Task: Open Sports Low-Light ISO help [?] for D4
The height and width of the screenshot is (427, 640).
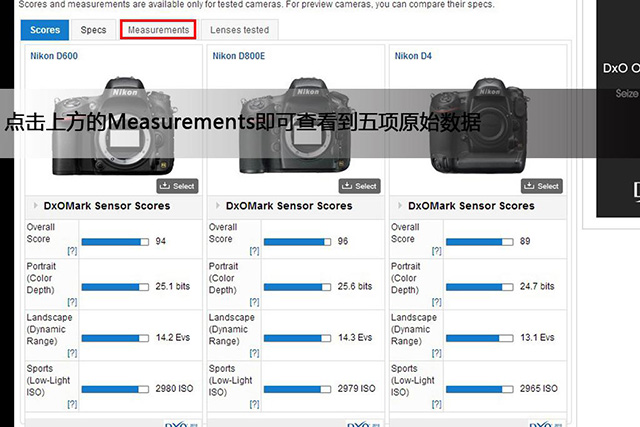Action: pyautogui.click(x=437, y=404)
